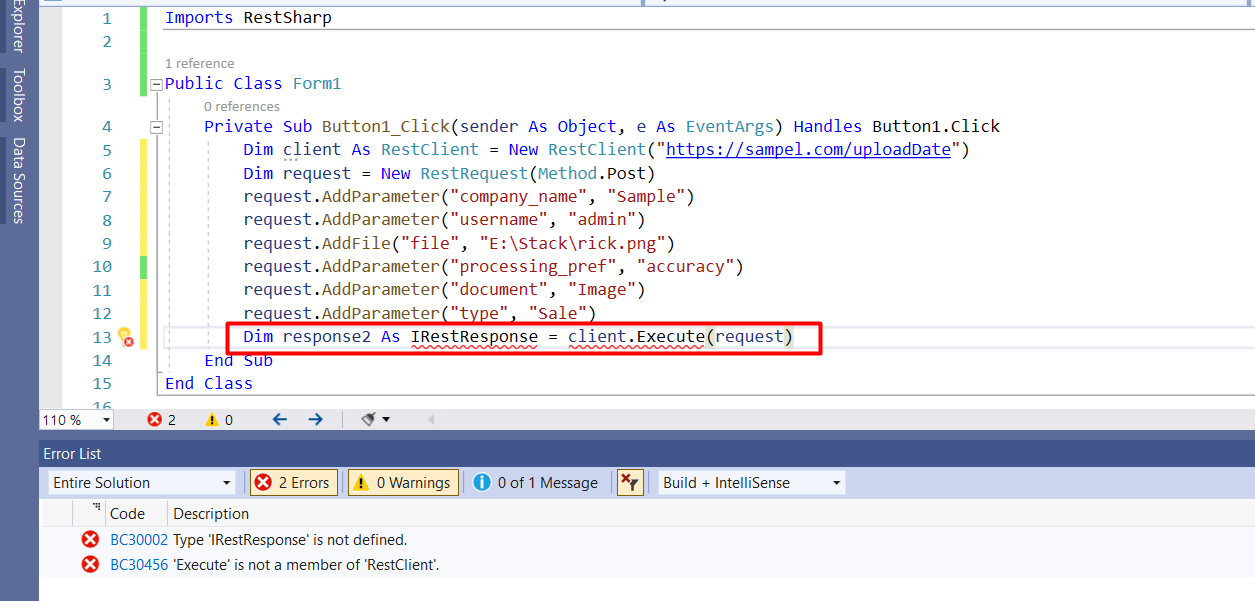This screenshot has width=1255, height=601.
Task: Select the 'Execute is not a member' error description
Action: pyautogui.click(x=306, y=565)
